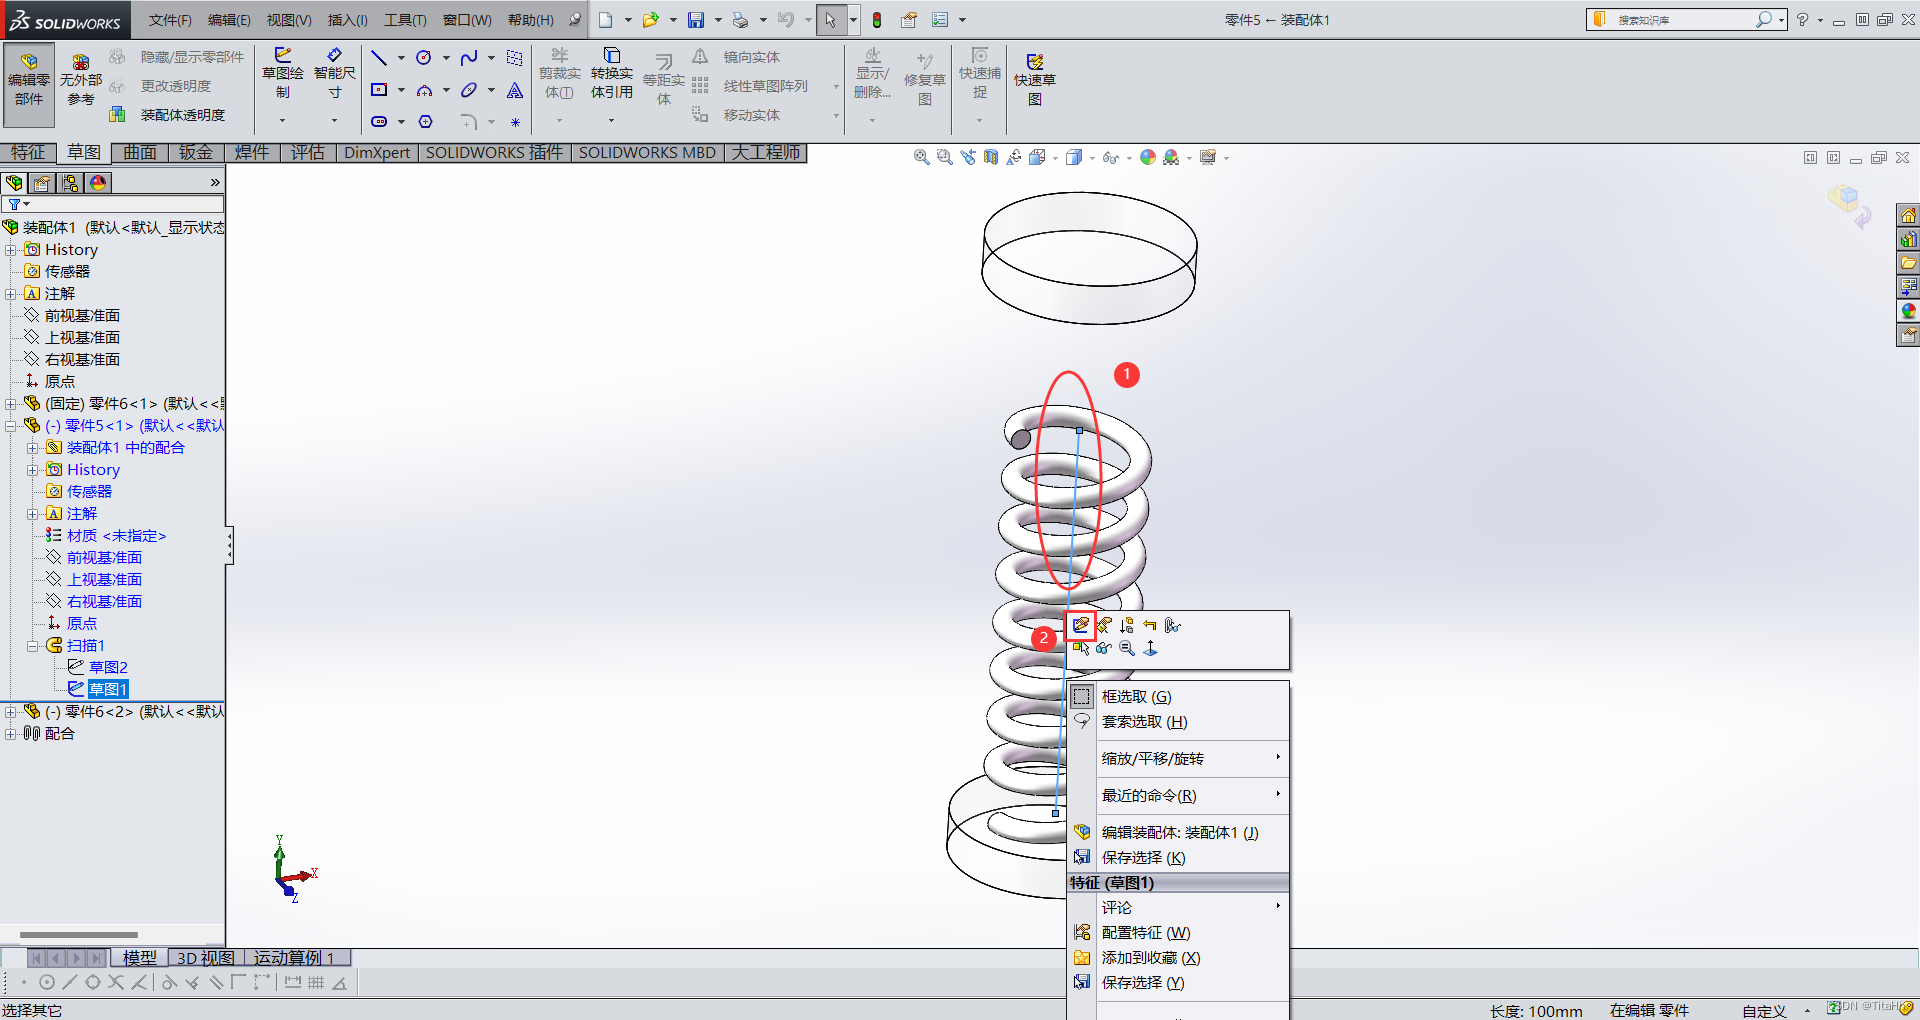Click the 草图绘制 (Sketch) tool
1920x1020 pixels.
[283, 73]
